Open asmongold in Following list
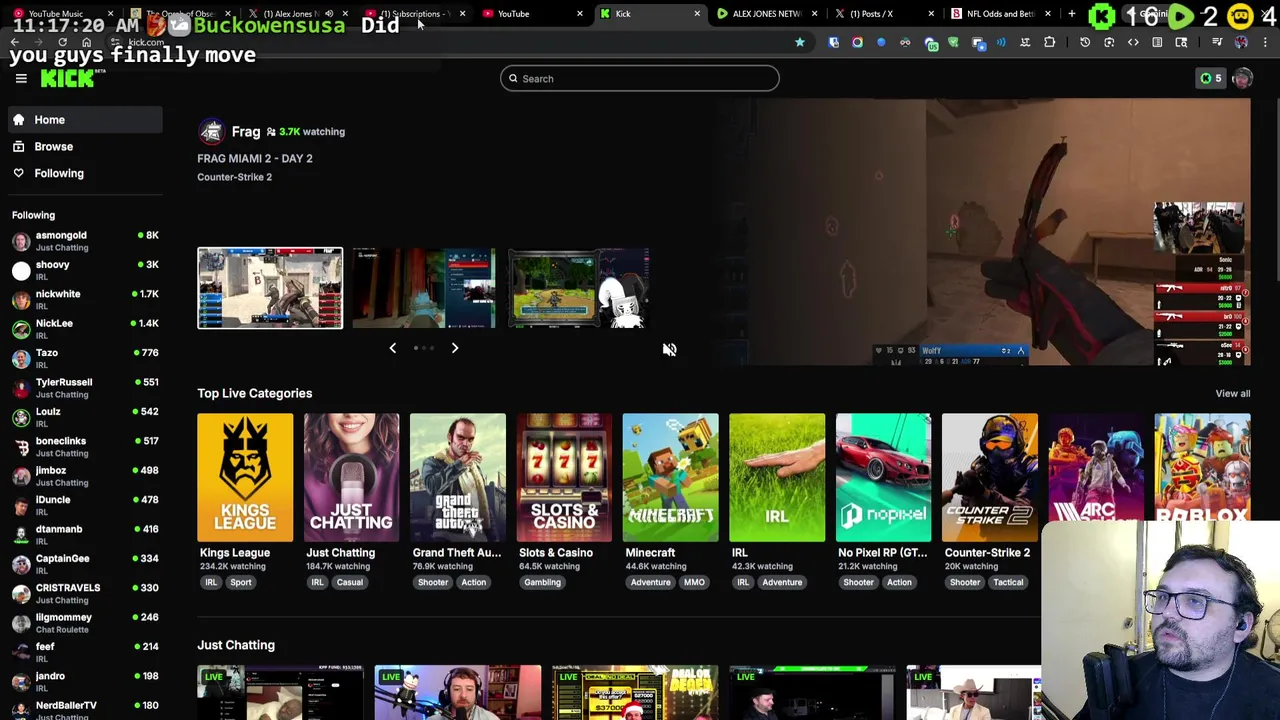The image size is (1280, 720). pyautogui.click(x=85, y=241)
